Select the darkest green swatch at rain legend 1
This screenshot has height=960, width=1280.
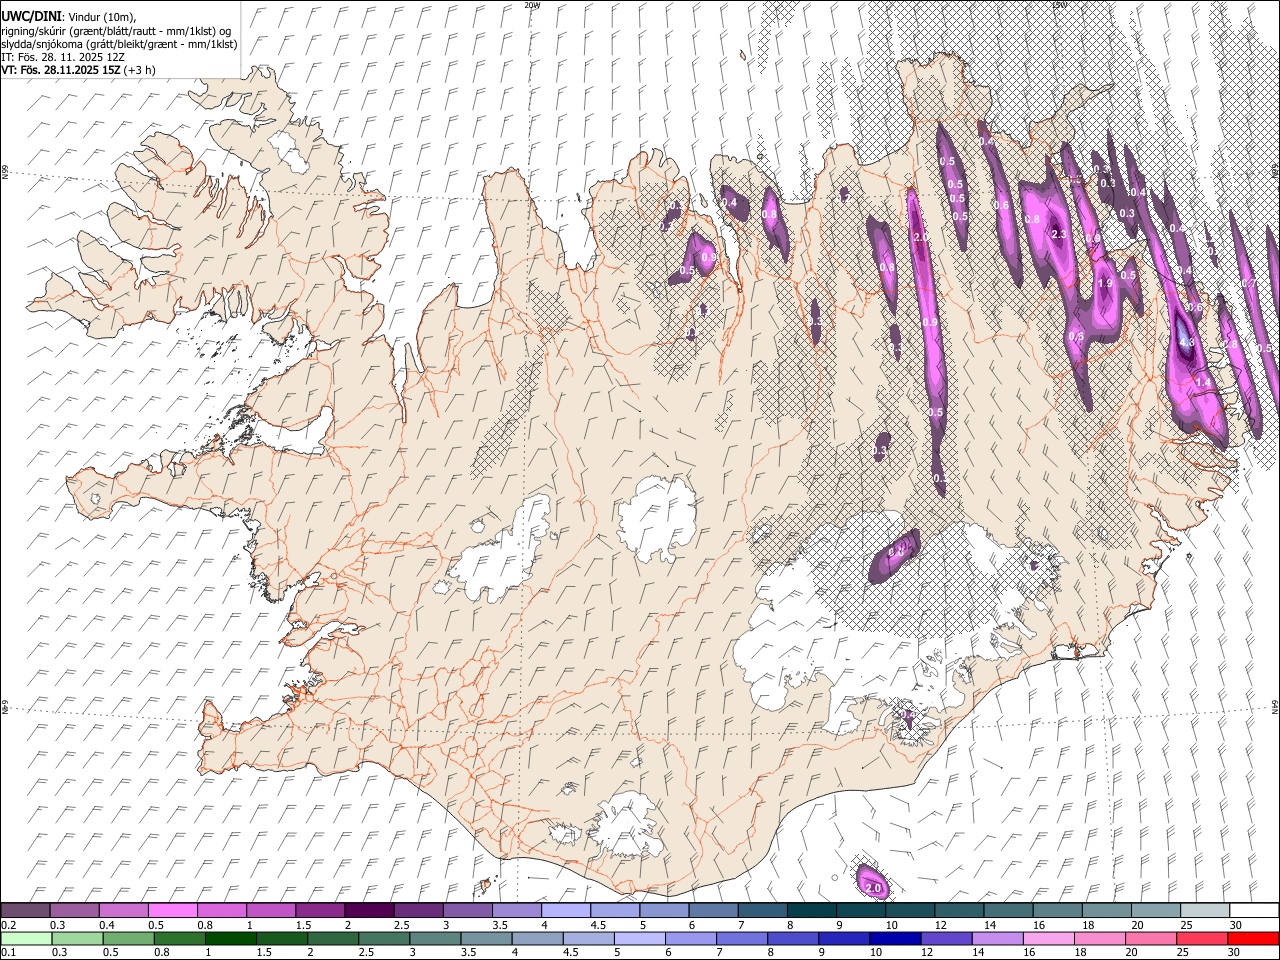[x=231, y=938]
